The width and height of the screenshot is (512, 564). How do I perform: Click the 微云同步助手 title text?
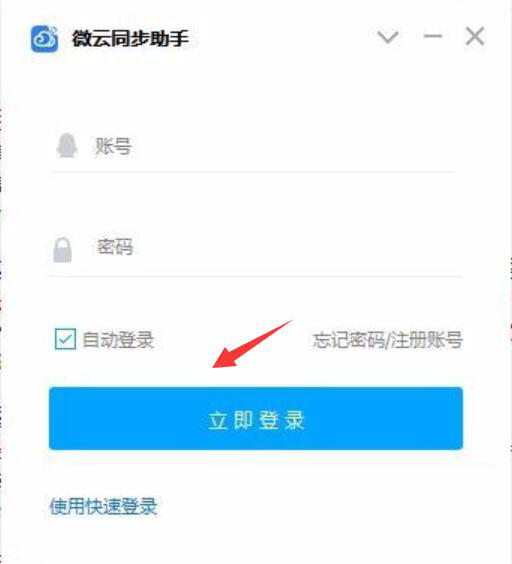click(x=131, y=38)
